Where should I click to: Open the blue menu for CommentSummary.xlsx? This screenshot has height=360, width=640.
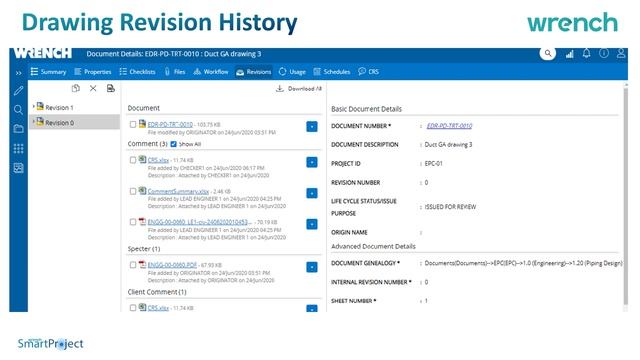point(312,193)
